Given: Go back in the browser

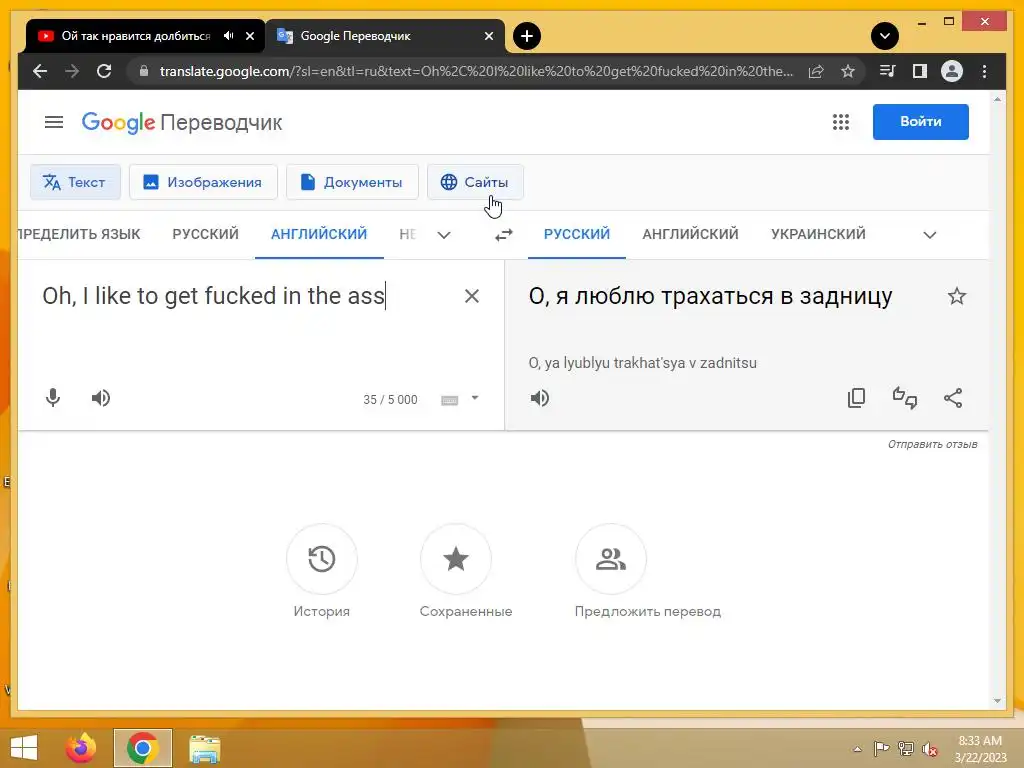Looking at the screenshot, I should [x=40, y=71].
